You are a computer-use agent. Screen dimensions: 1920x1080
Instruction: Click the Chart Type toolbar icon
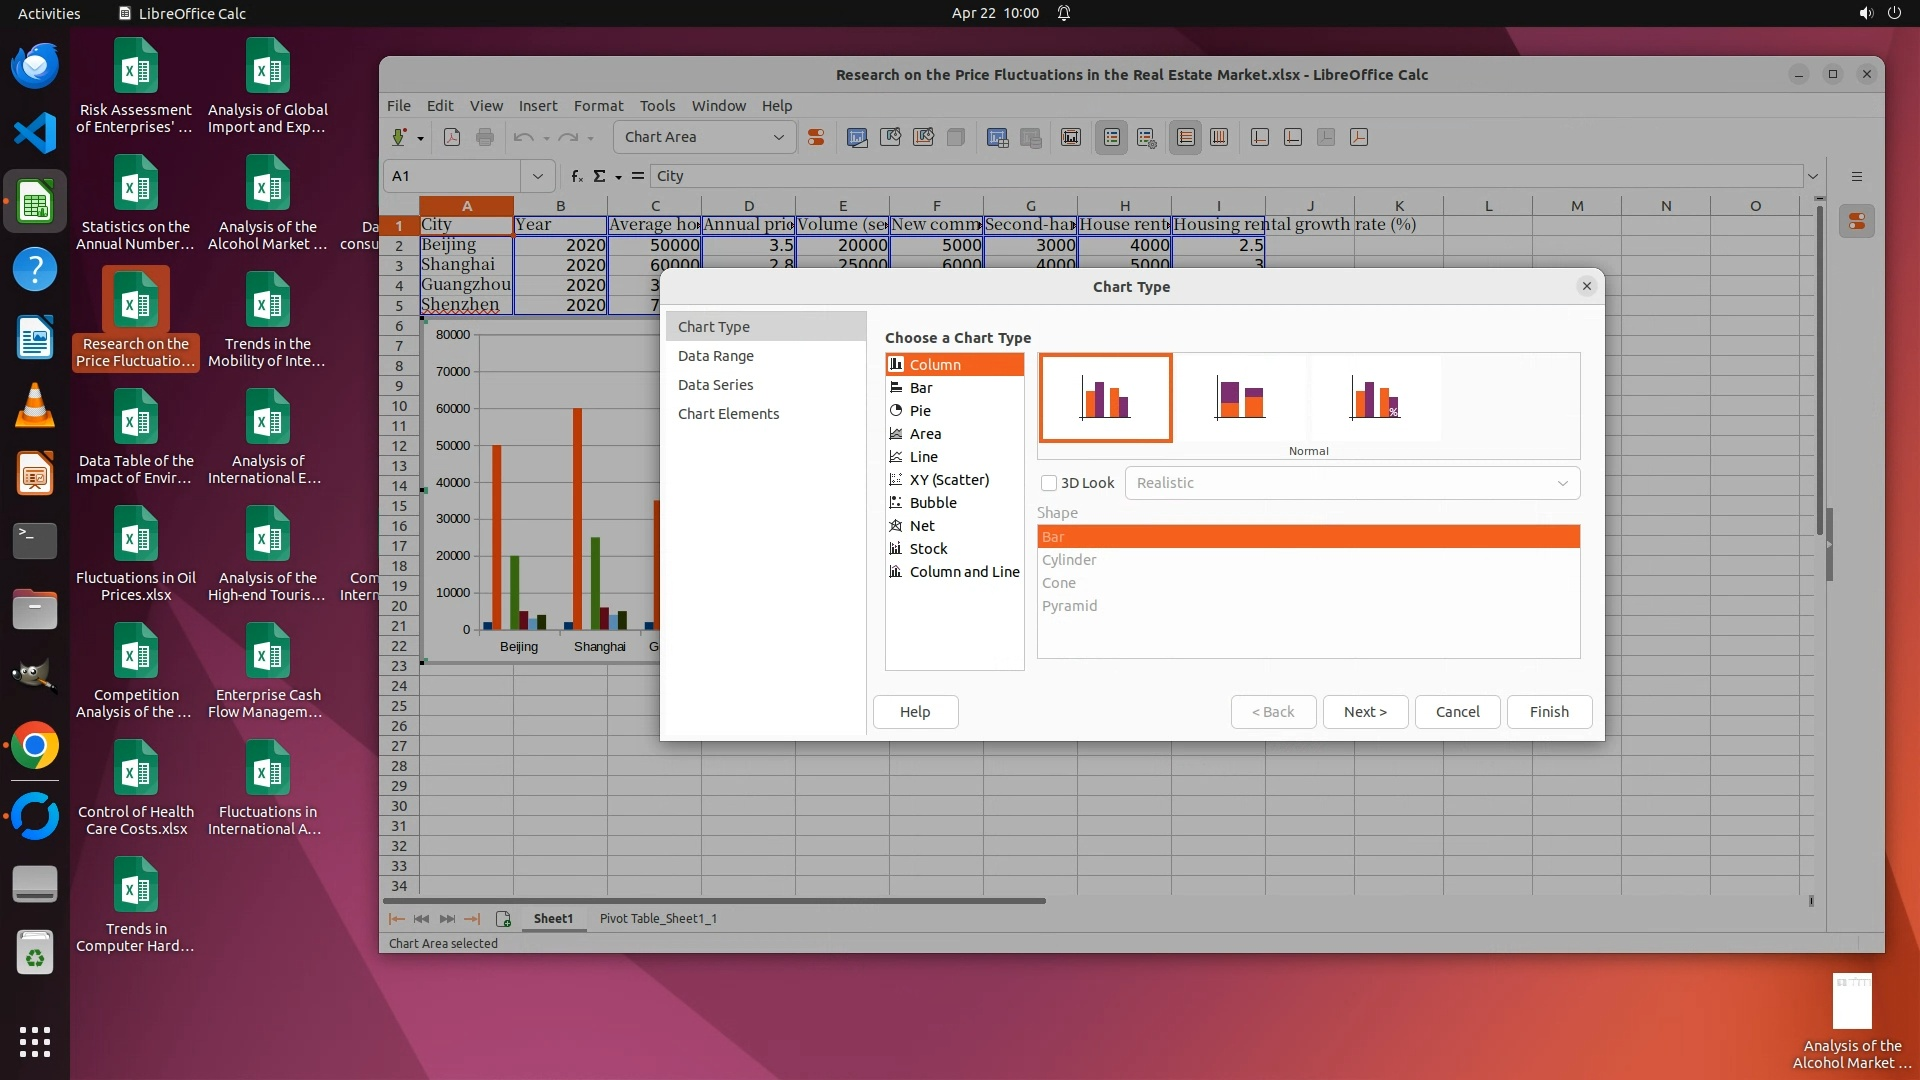pos(857,138)
